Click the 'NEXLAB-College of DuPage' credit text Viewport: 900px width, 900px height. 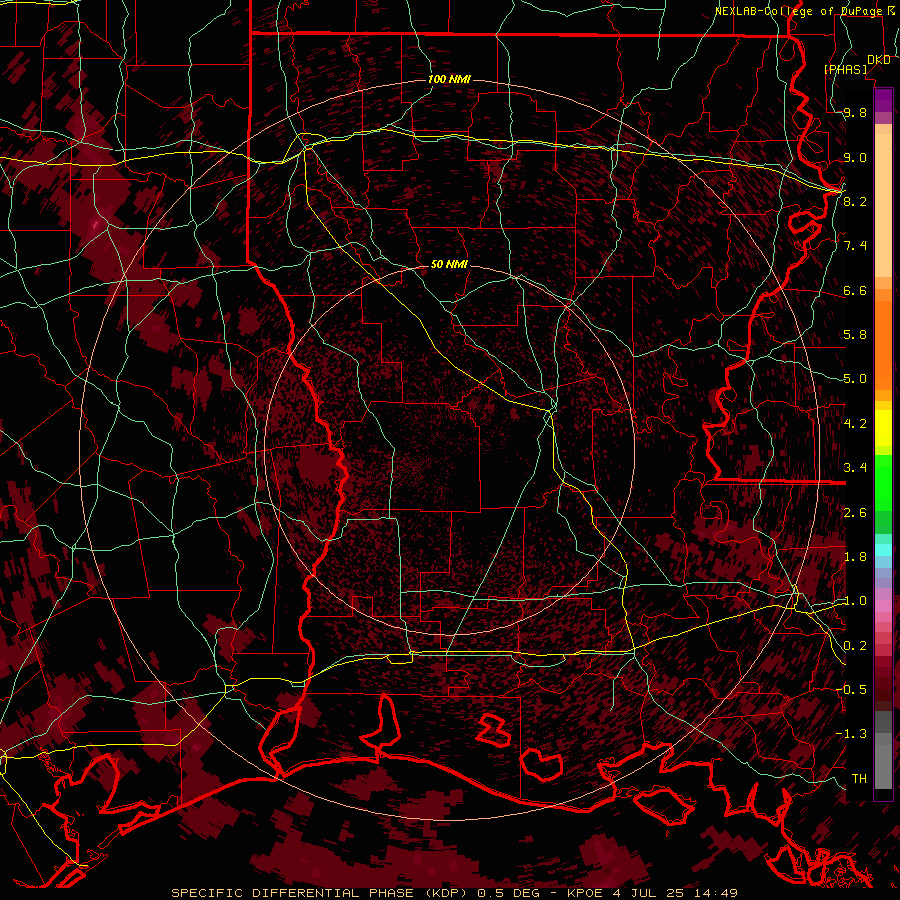[798, 11]
